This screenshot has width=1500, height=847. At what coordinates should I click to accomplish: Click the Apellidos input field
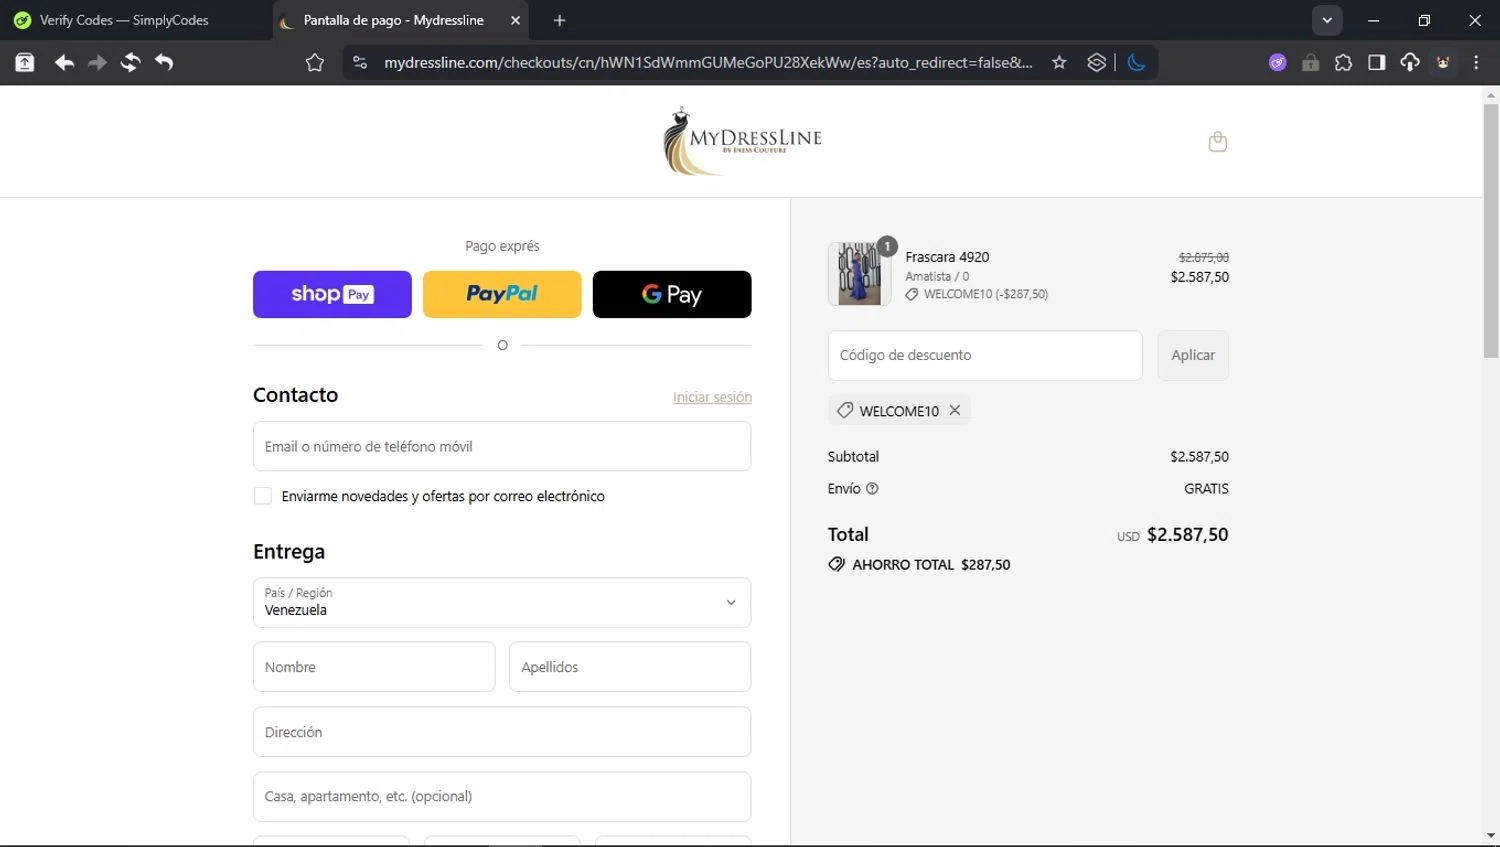(630, 666)
